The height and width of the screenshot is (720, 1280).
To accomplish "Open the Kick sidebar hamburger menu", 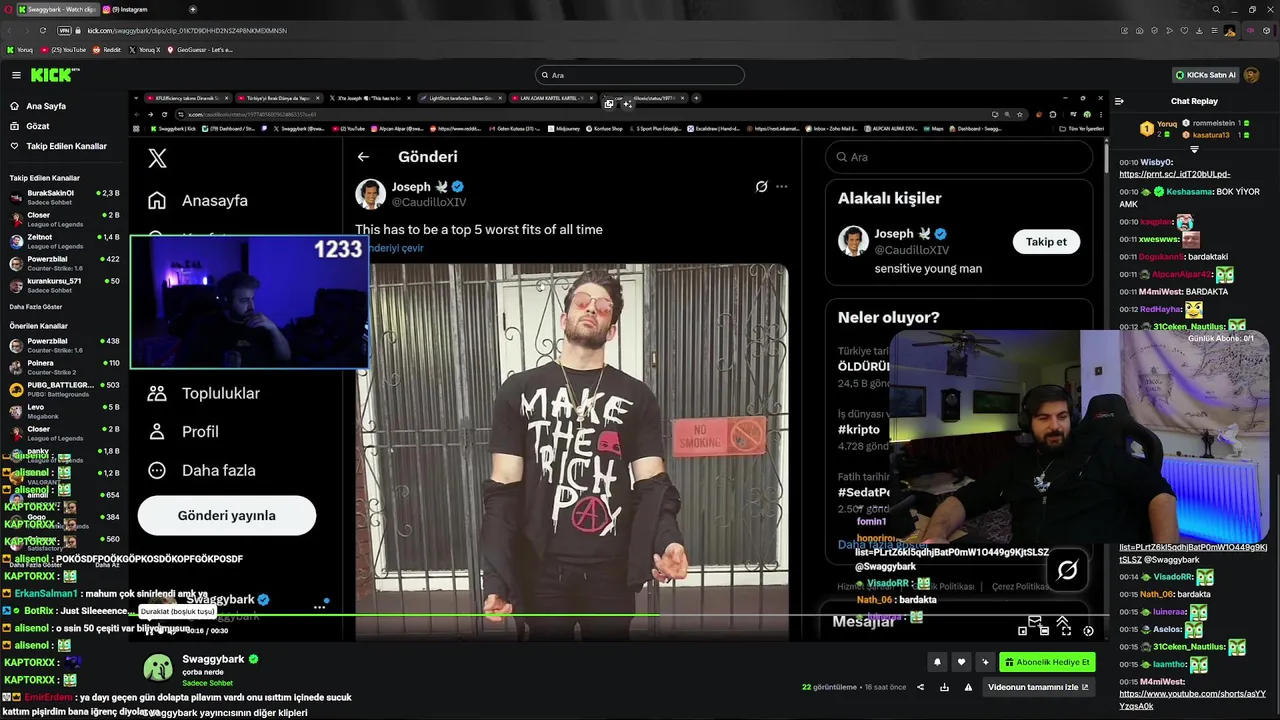I will pos(16,75).
